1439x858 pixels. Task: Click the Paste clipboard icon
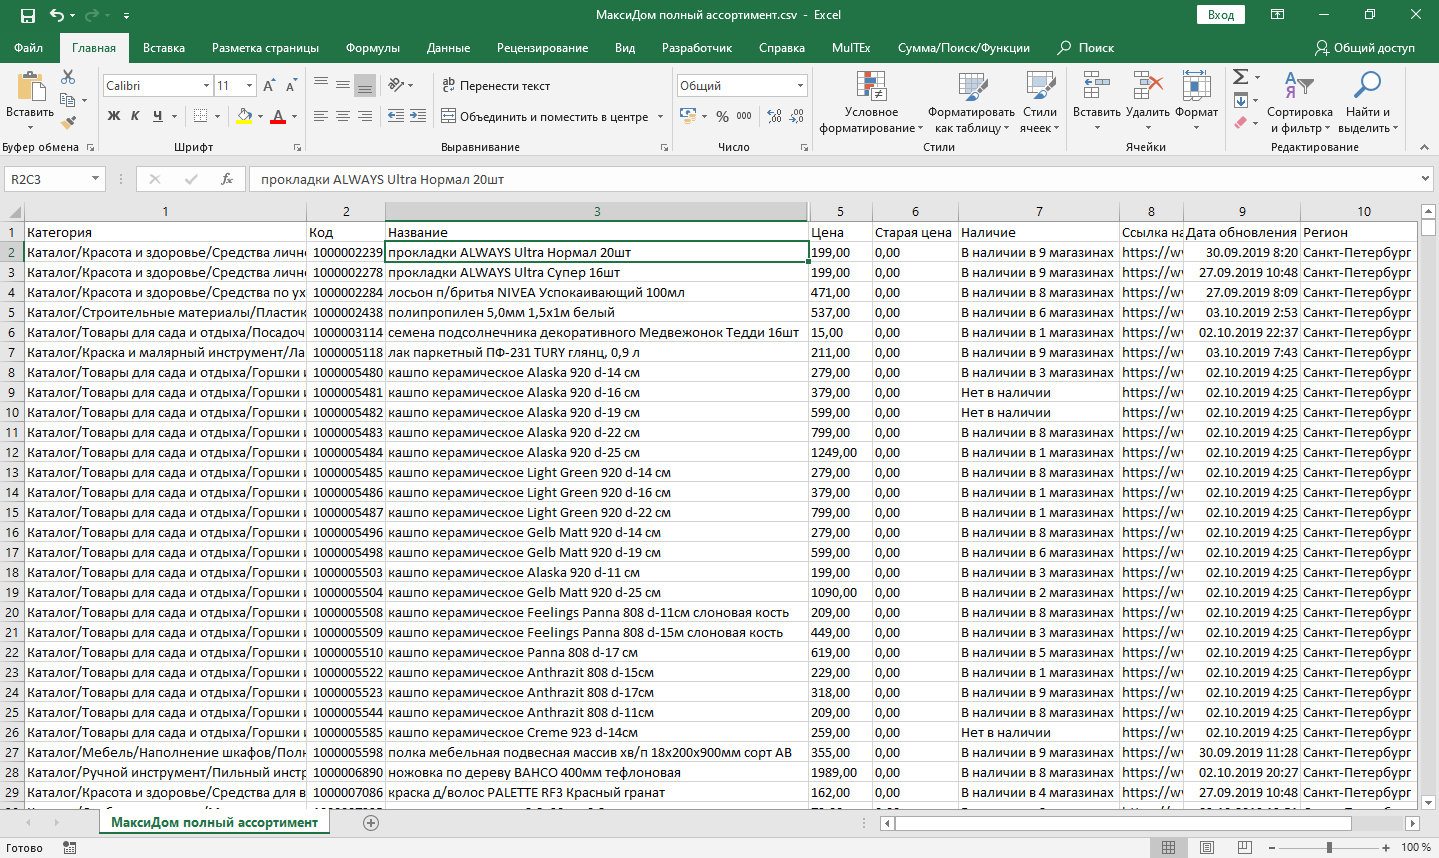pos(30,86)
